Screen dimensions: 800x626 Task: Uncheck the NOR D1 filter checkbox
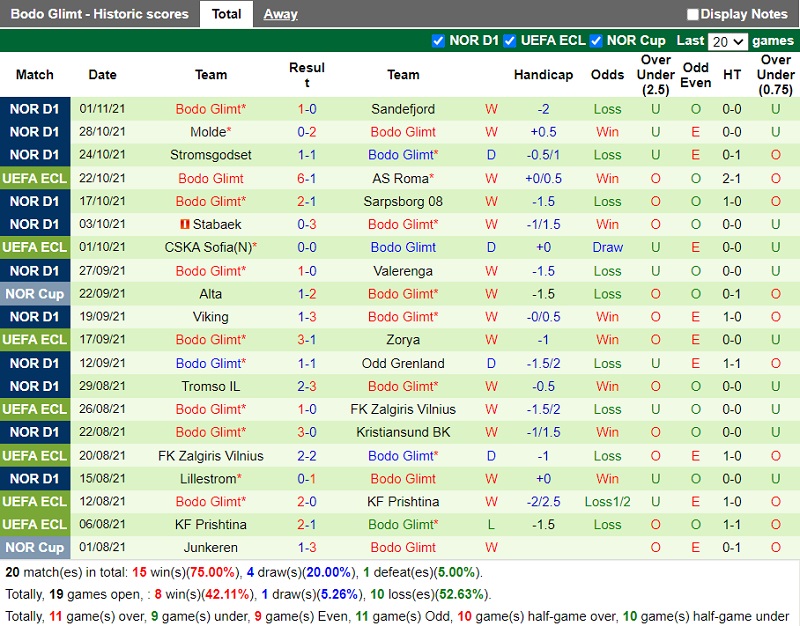[438, 41]
